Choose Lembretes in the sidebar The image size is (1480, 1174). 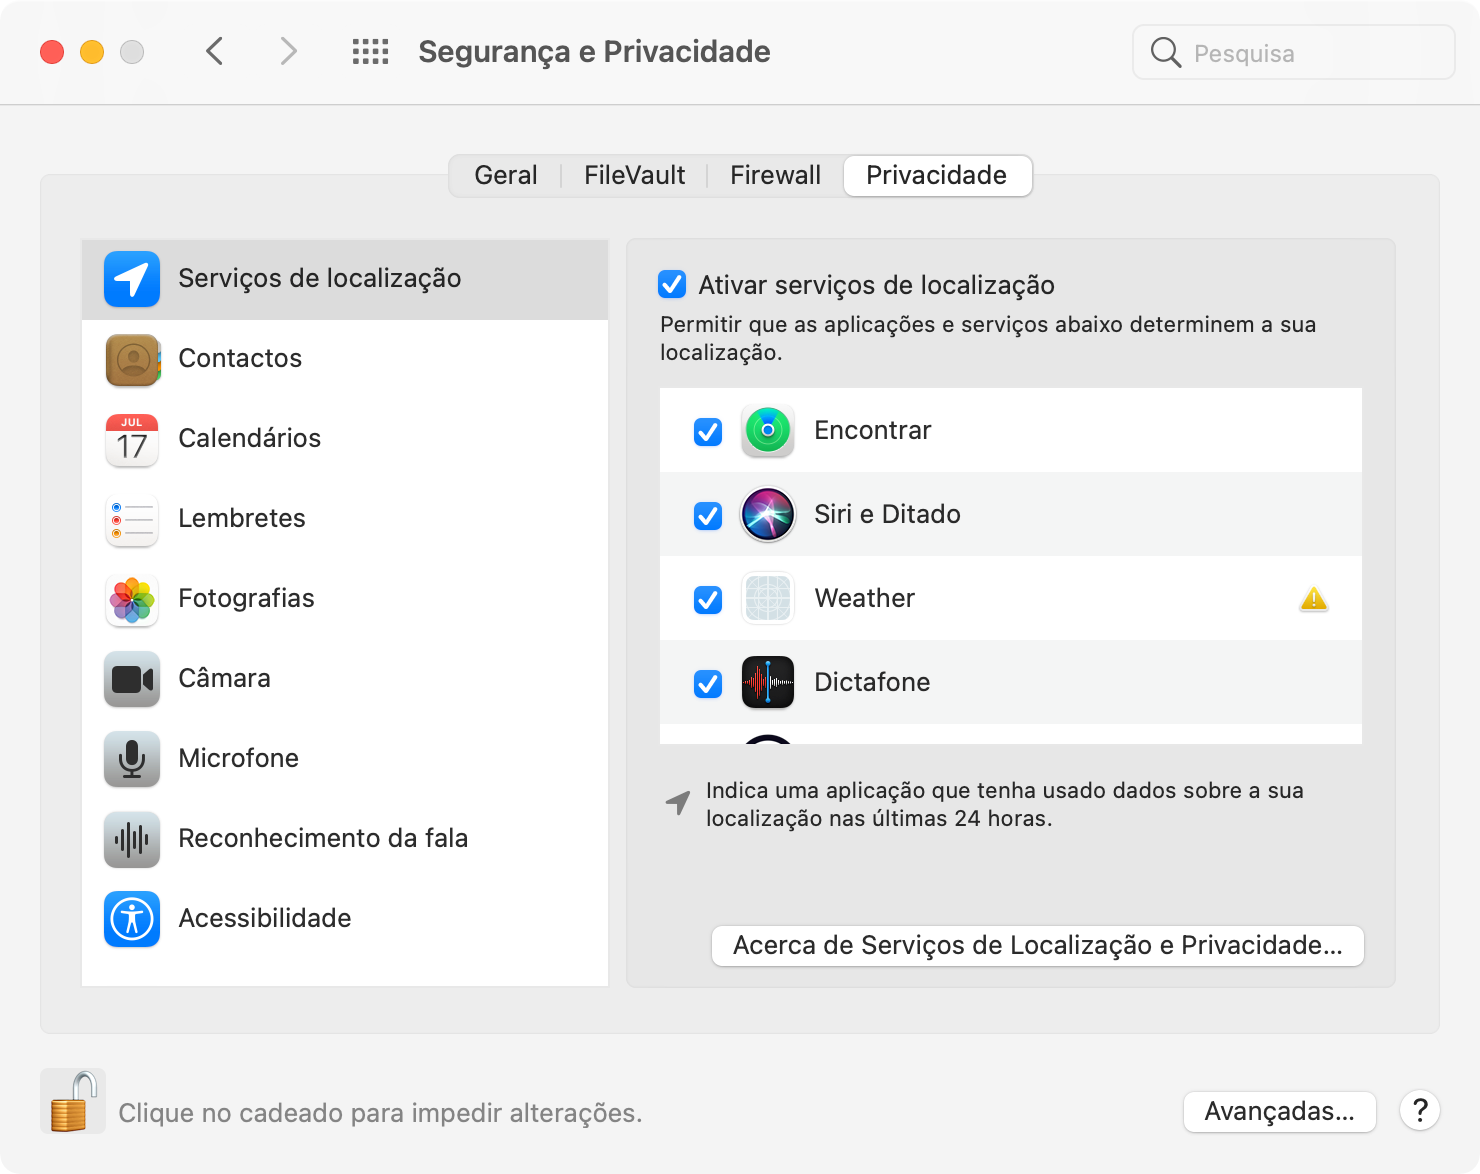pyautogui.click(x=241, y=519)
